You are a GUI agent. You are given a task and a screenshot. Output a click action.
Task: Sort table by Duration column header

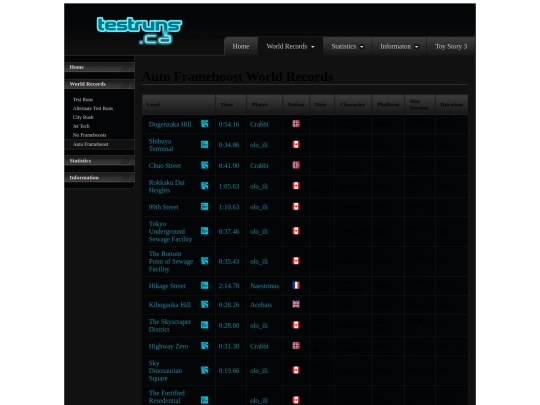[x=451, y=105]
